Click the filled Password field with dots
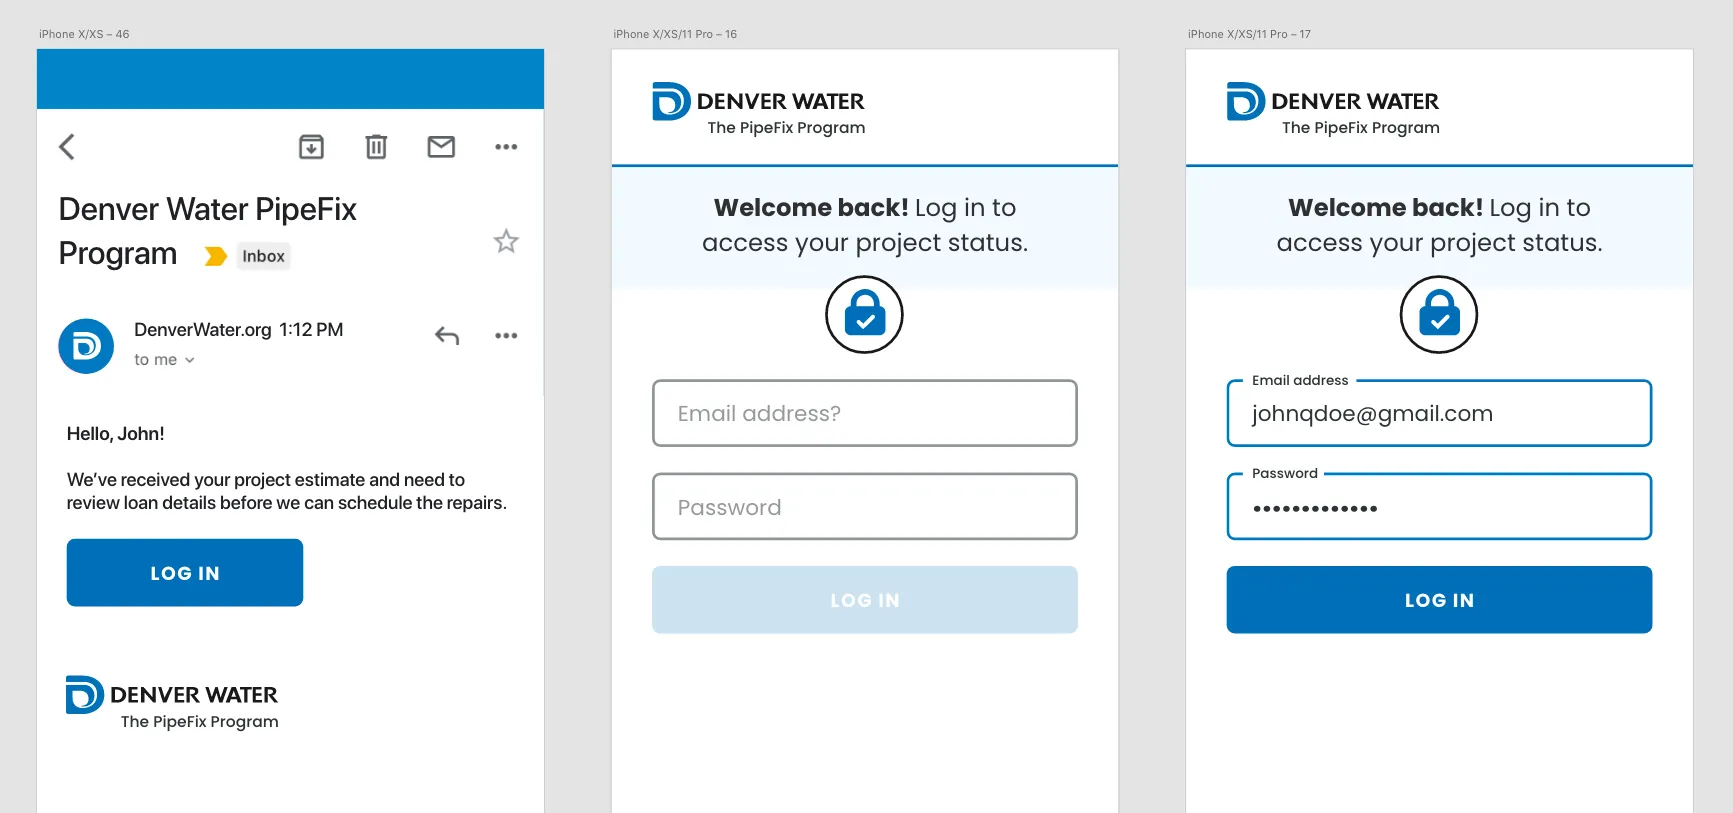Image resolution: width=1733 pixels, height=813 pixels. pyautogui.click(x=1439, y=507)
